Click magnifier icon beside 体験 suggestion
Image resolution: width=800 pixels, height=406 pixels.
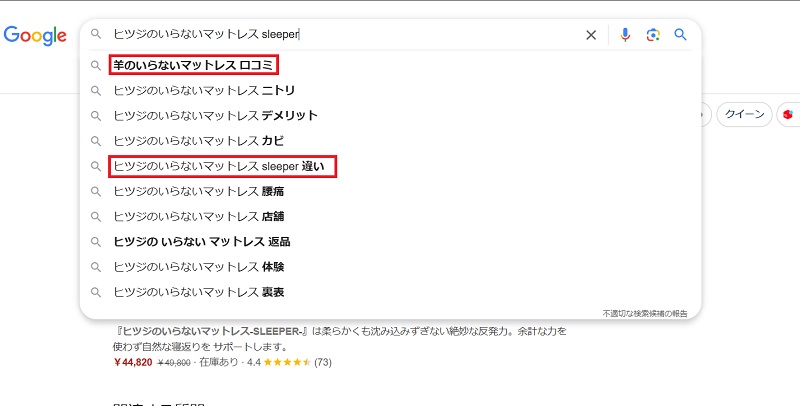click(96, 267)
